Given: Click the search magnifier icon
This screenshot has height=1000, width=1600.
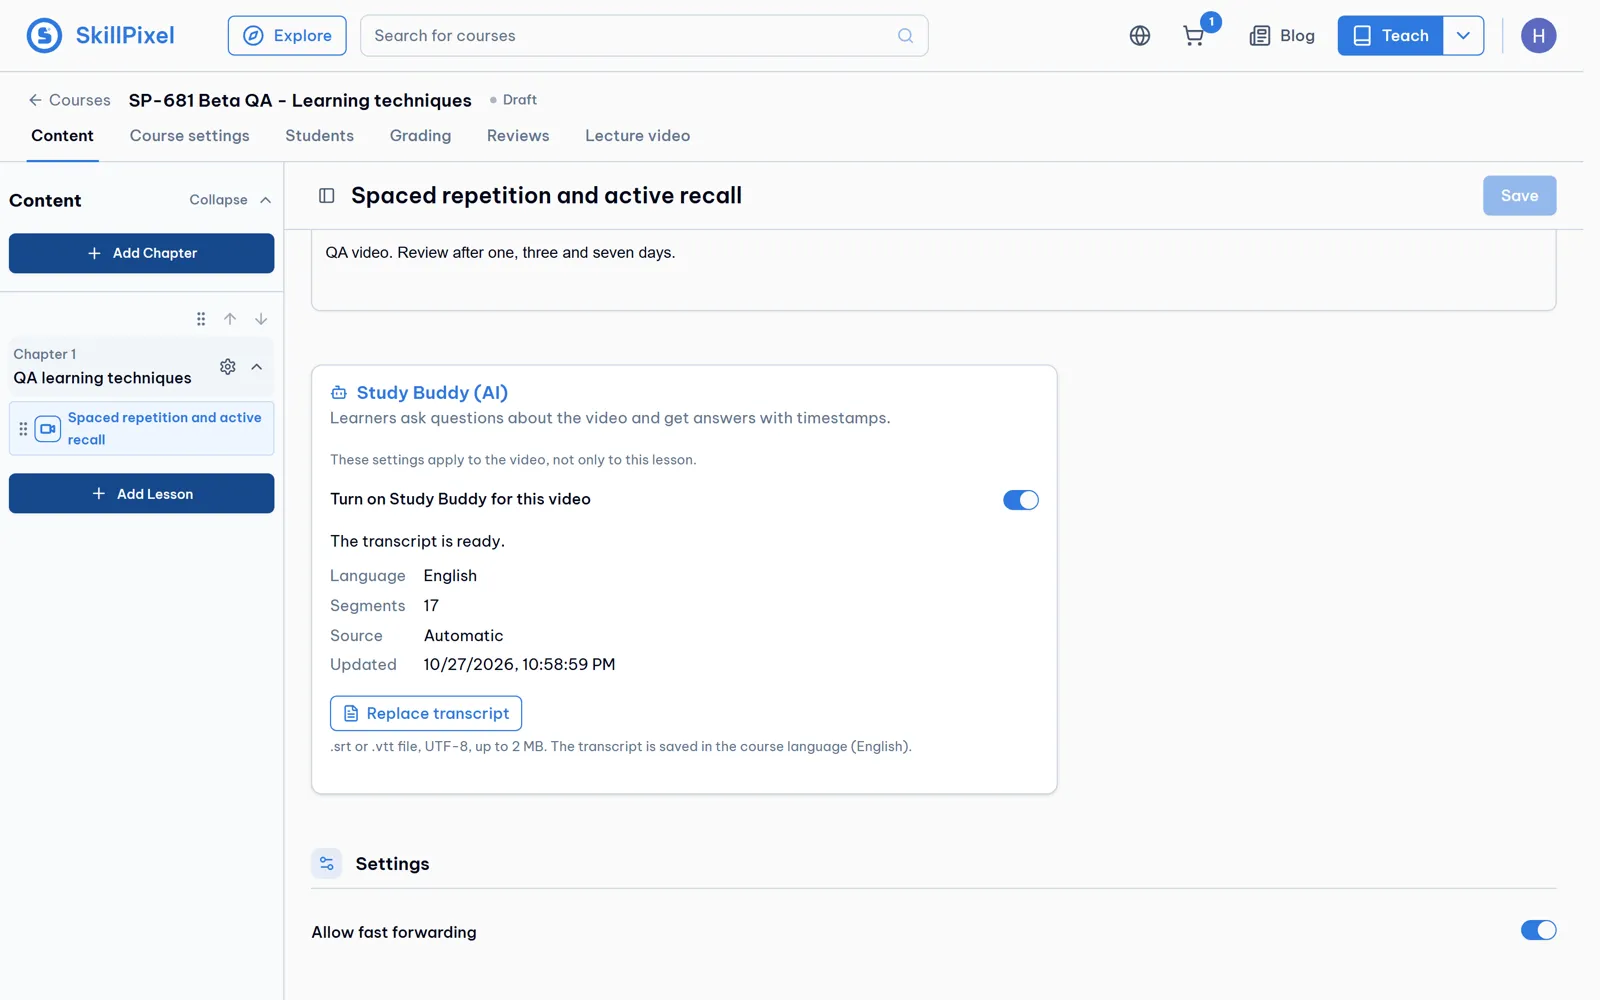Looking at the screenshot, I should (905, 36).
